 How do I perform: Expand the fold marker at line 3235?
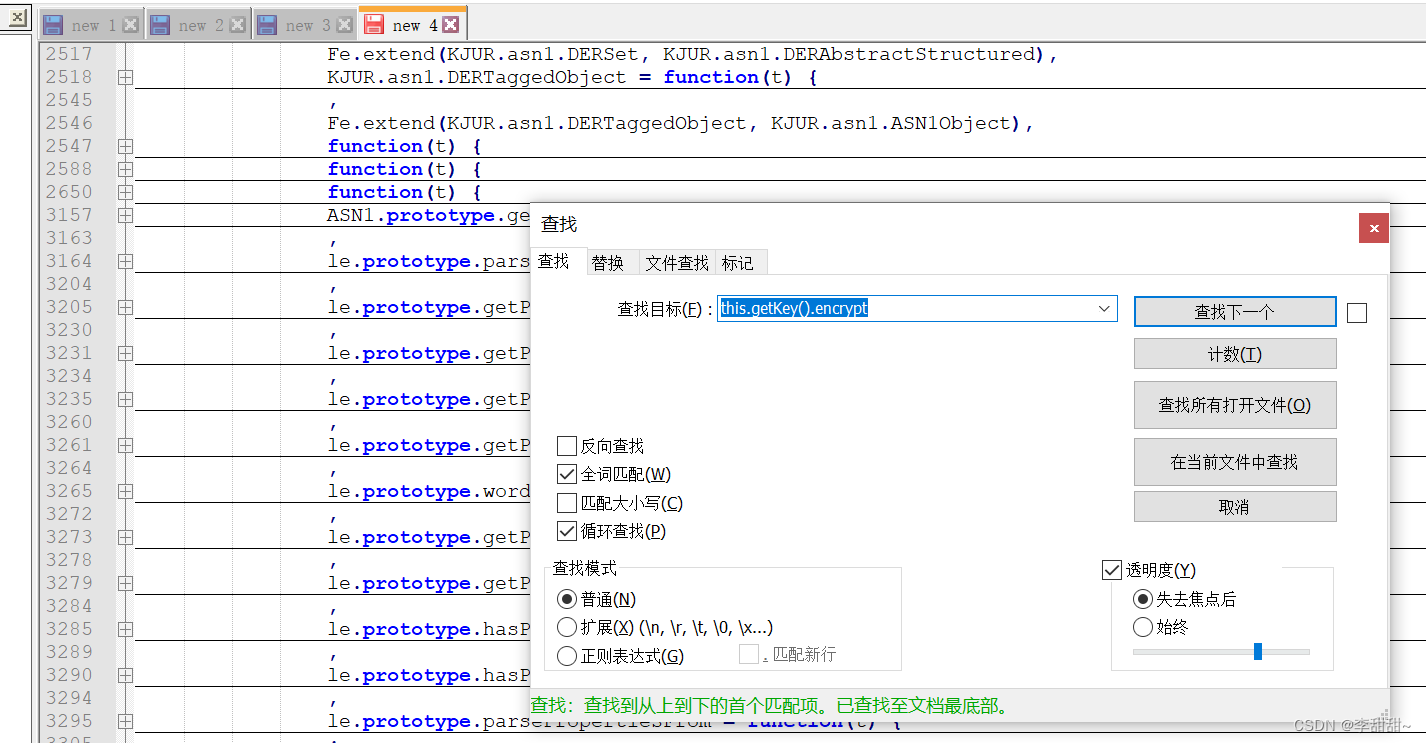[x=125, y=399]
